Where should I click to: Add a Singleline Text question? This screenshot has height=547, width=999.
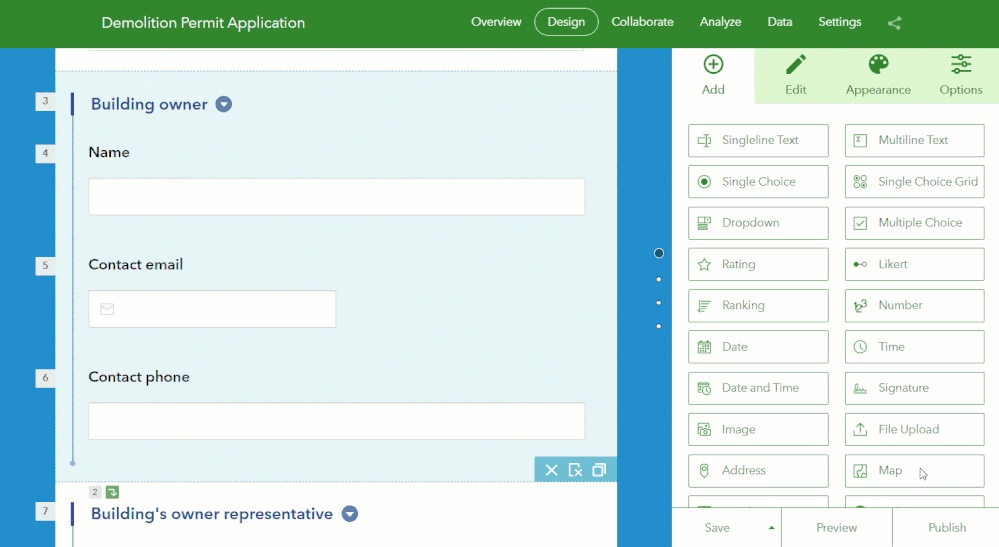758,140
